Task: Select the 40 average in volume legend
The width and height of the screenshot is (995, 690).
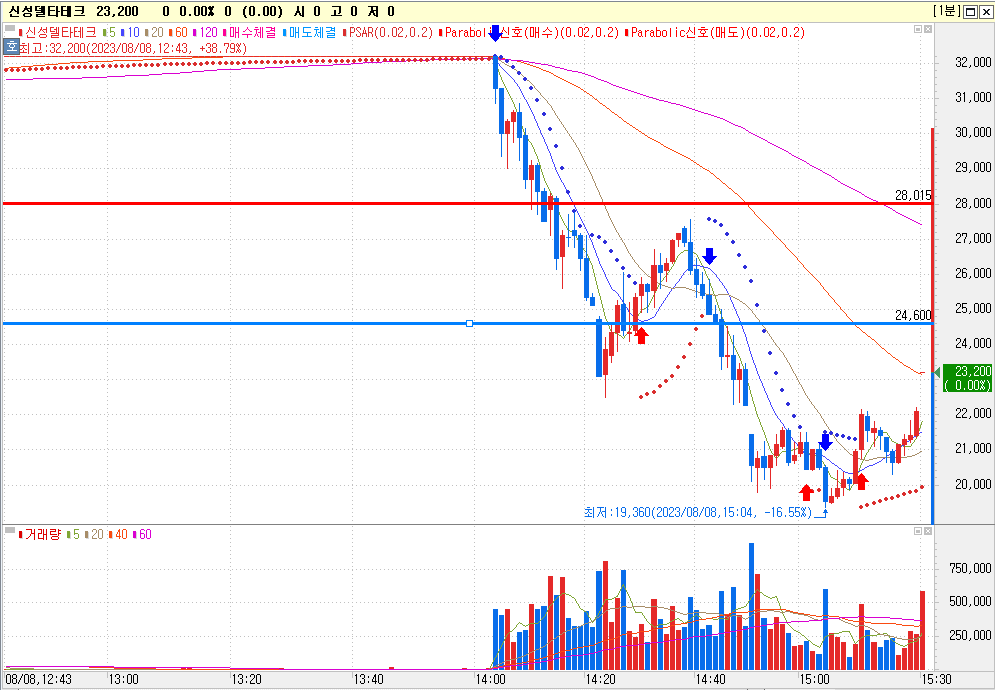Action: click(118, 534)
